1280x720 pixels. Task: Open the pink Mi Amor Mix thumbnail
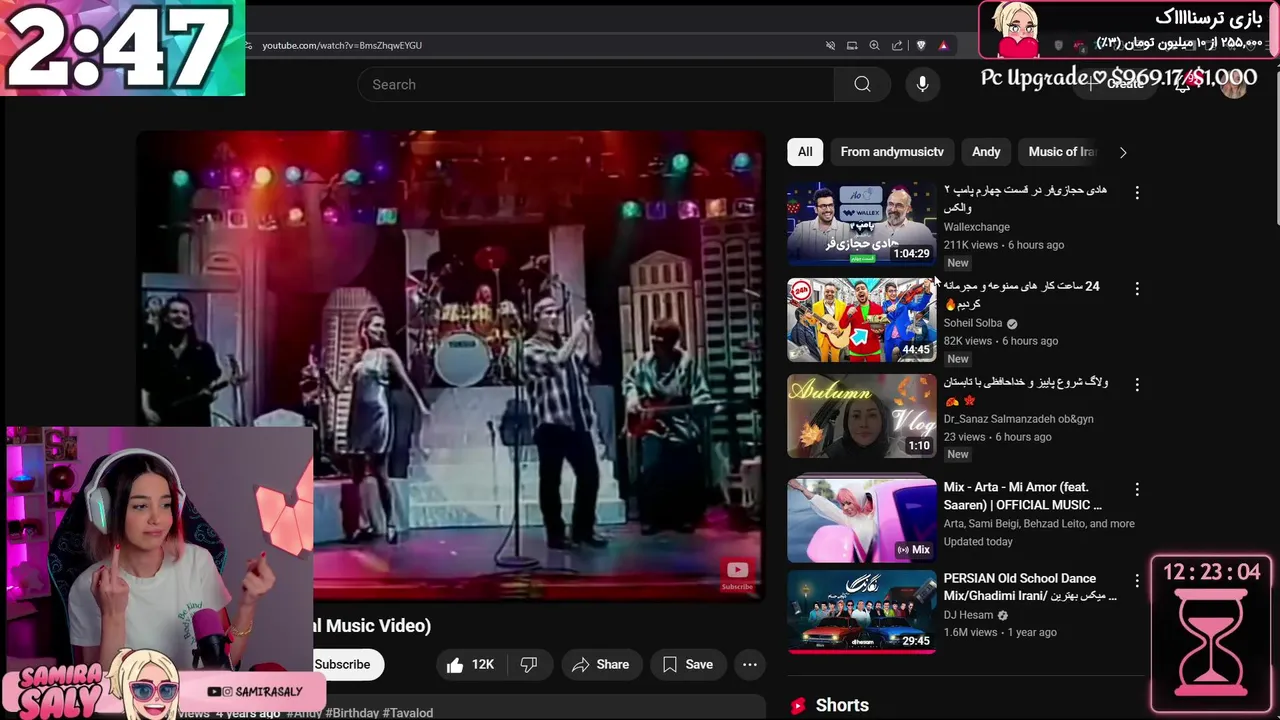pos(861,521)
